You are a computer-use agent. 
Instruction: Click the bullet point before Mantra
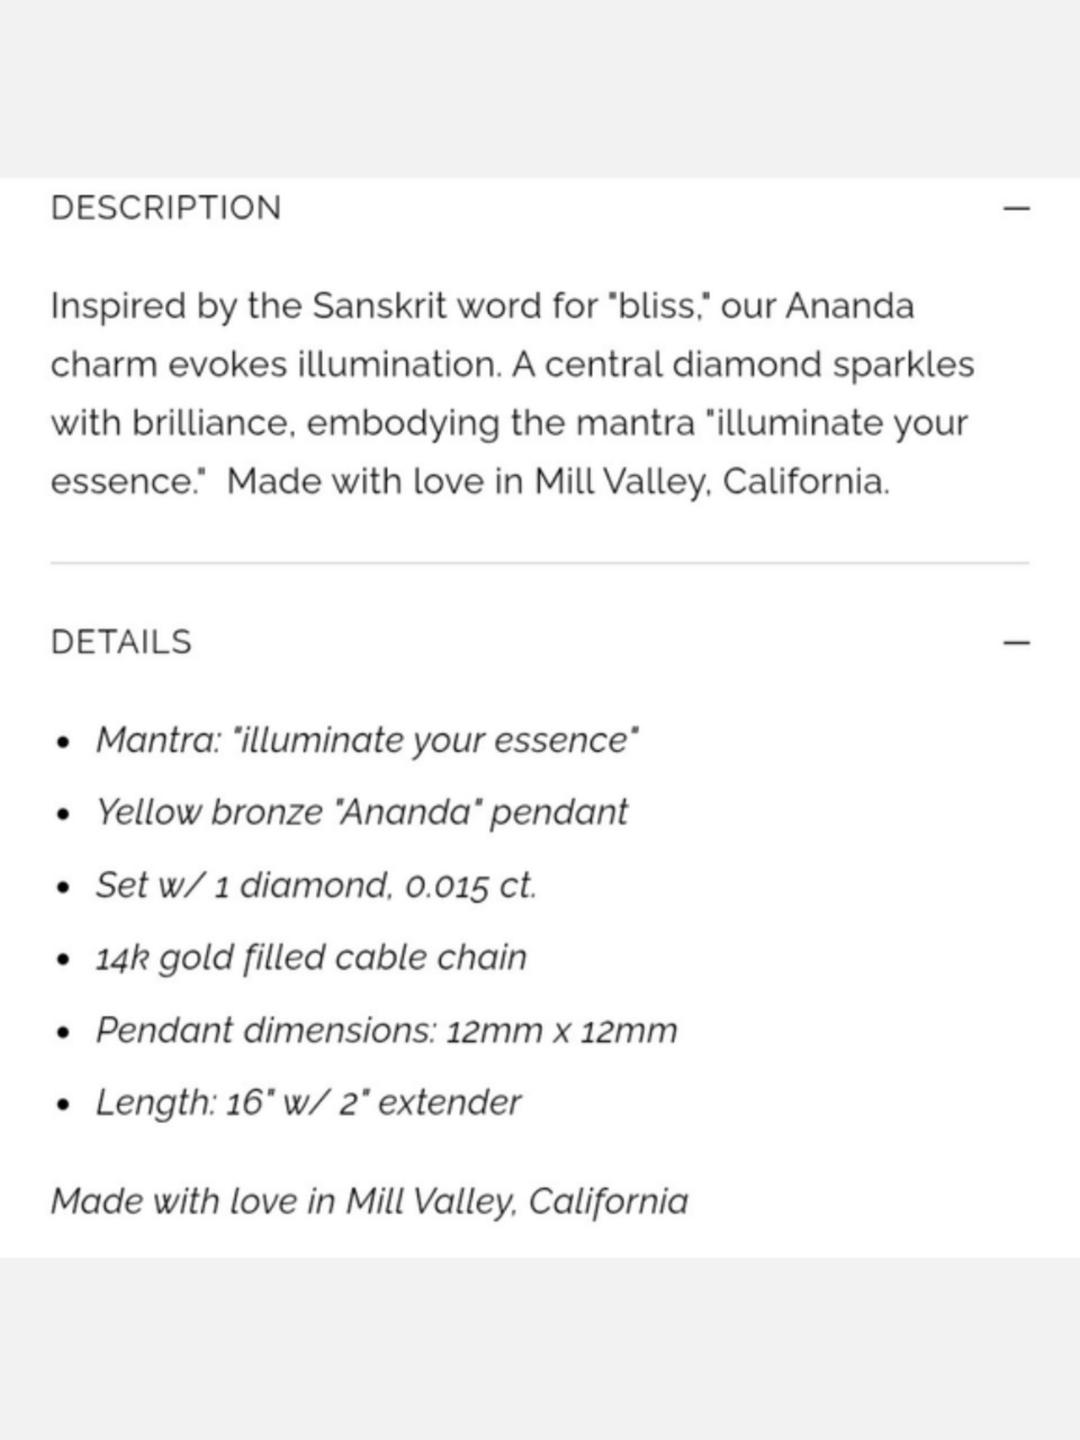pos(64,743)
